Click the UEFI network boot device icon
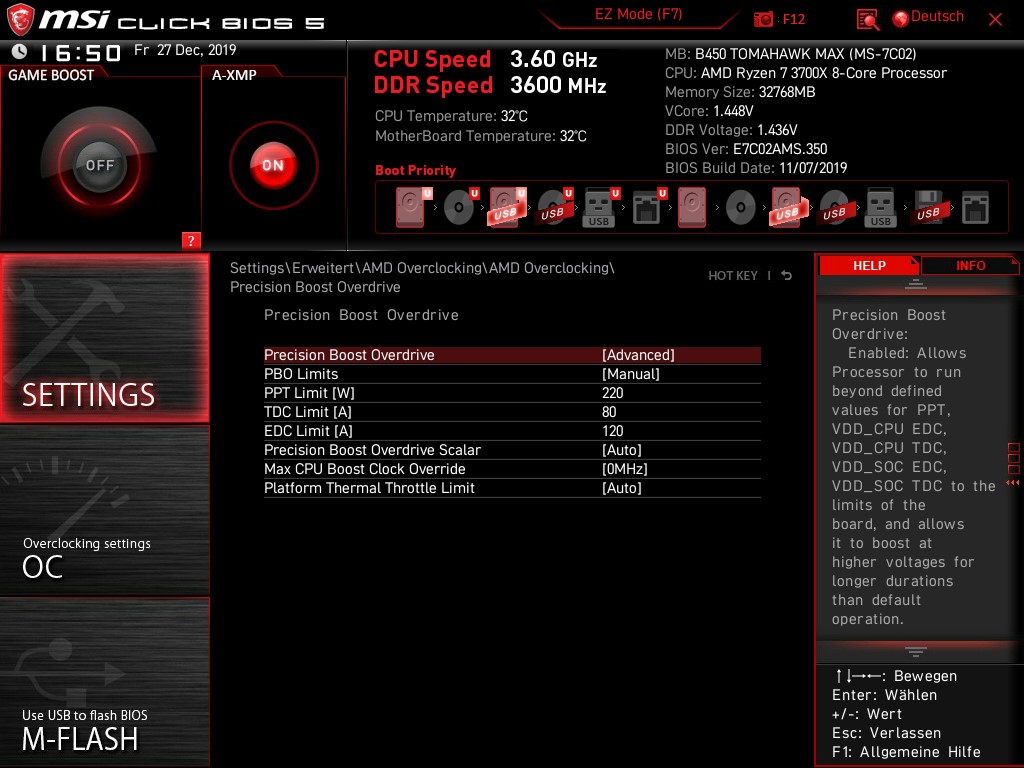1024x768 pixels. pos(648,207)
